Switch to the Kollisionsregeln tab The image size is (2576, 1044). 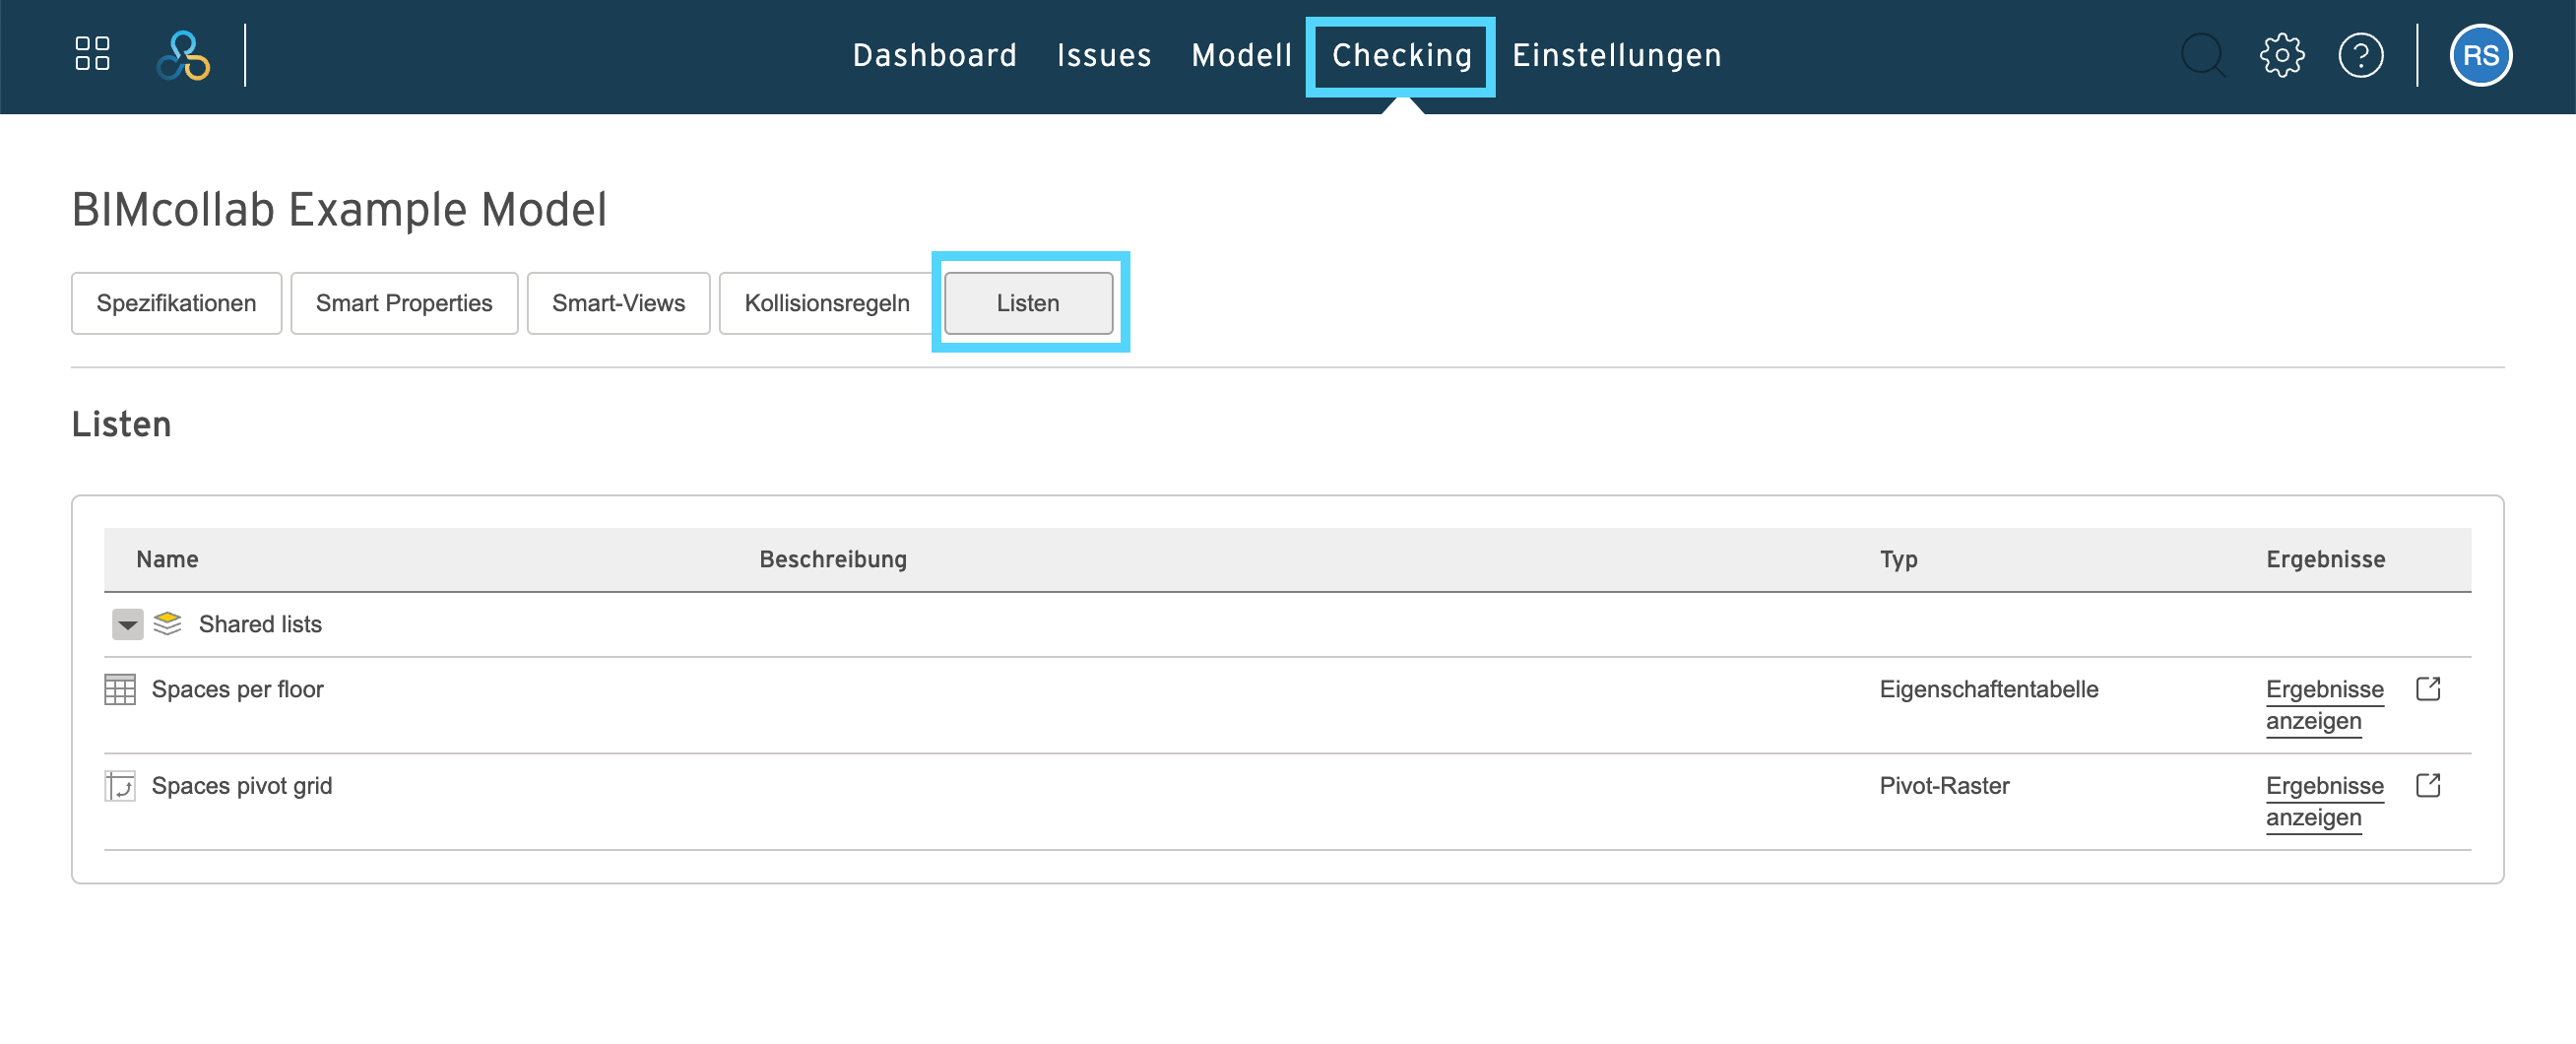[827, 303]
